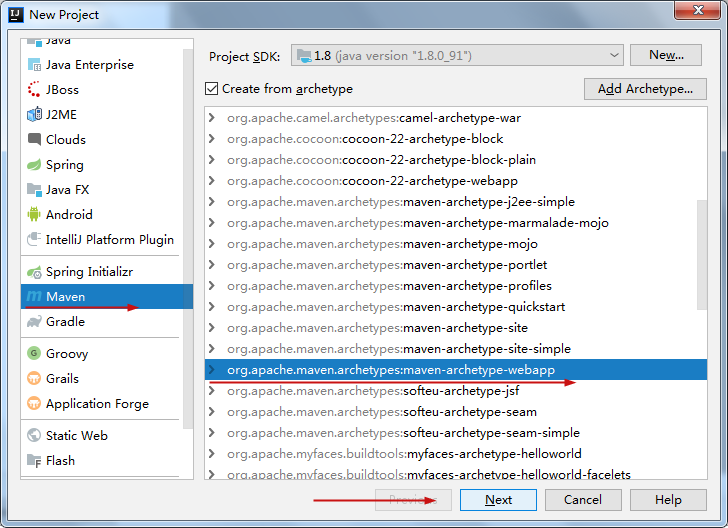
Task: Click the Groovy green G icon
Action: (x=34, y=353)
